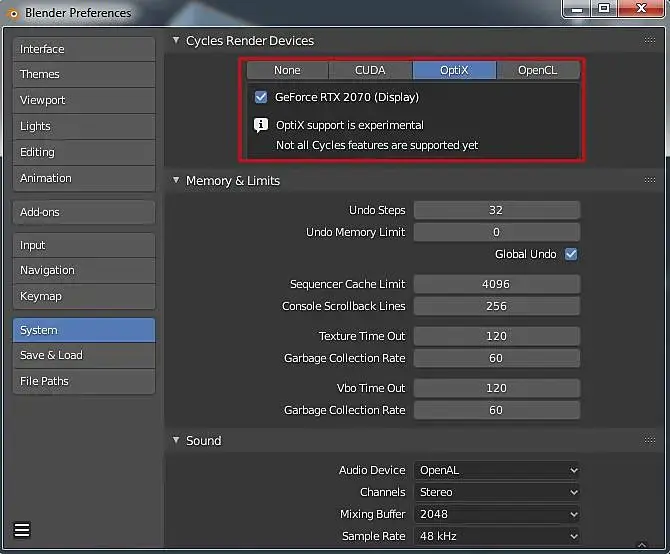Open the Sample Rate dropdown

tap(497, 536)
